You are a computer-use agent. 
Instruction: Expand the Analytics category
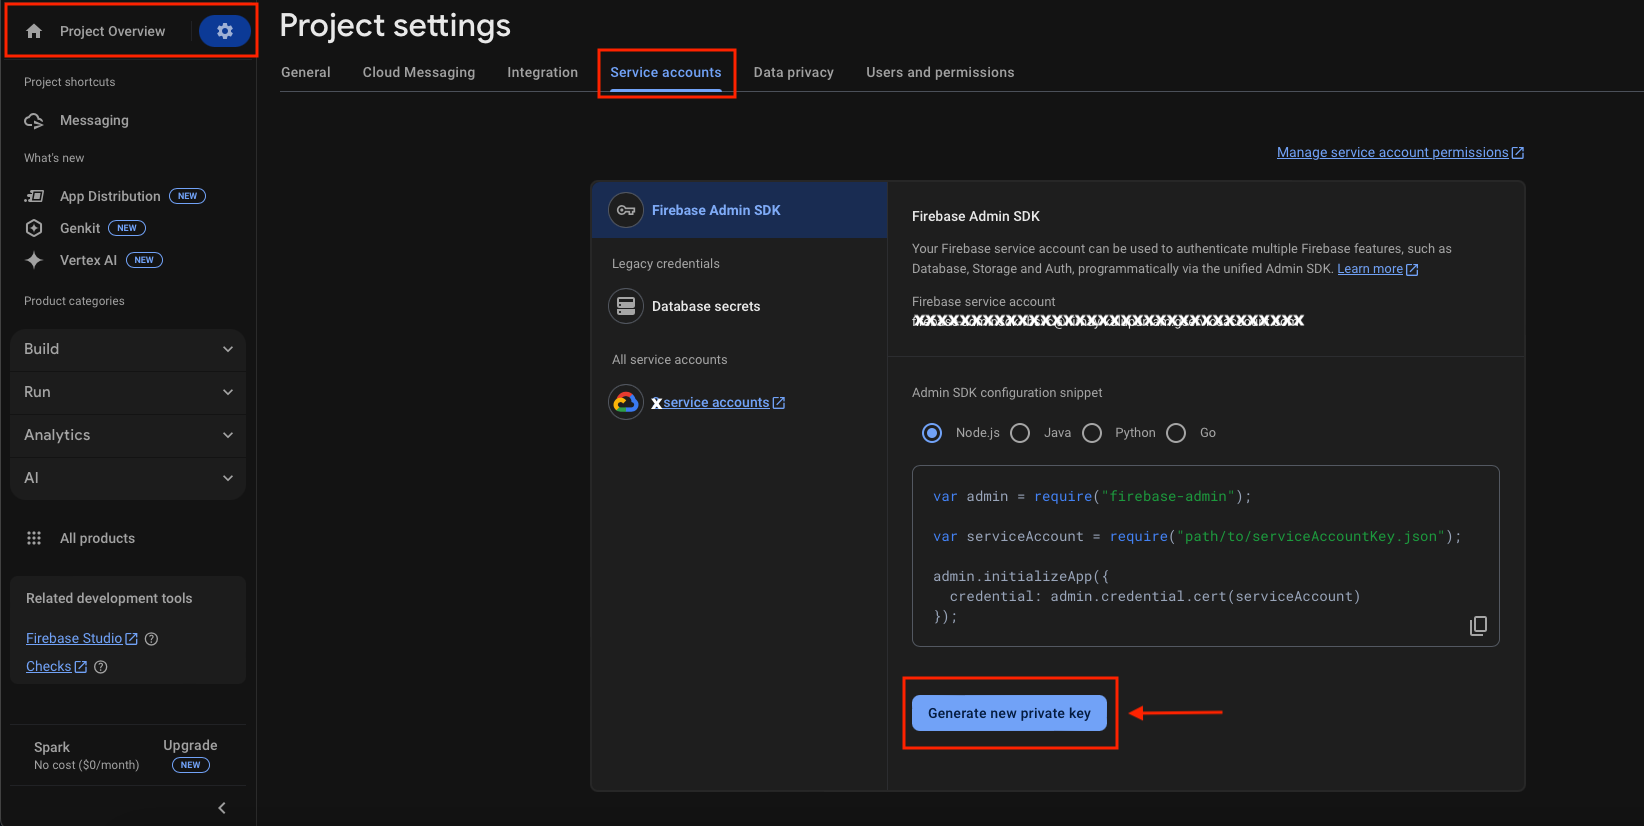click(x=128, y=435)
